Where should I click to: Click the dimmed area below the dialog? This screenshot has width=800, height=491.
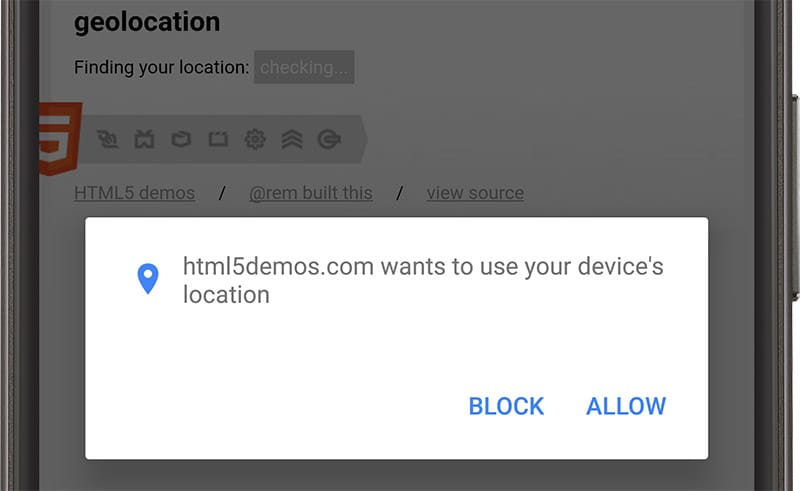400,476
